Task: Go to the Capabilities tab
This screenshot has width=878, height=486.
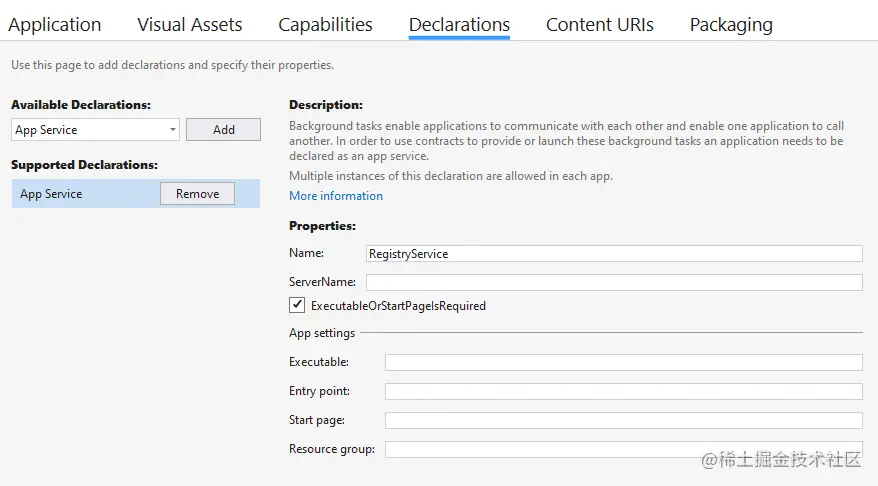Action: coord(325,25)
